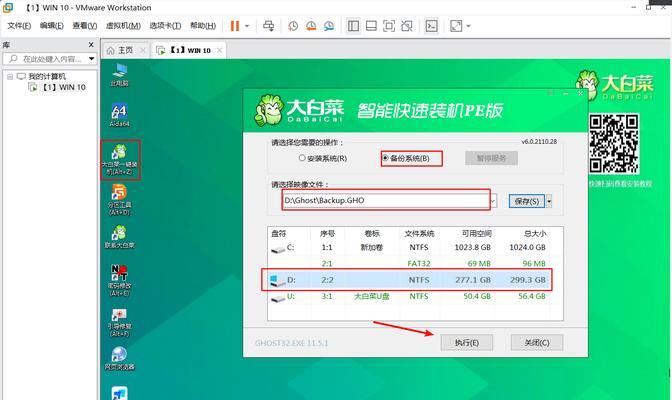The height and width of the screenshot is (400, 672).
Task: Click the 文件系统 column header
Action: click(x=419, y=234)
